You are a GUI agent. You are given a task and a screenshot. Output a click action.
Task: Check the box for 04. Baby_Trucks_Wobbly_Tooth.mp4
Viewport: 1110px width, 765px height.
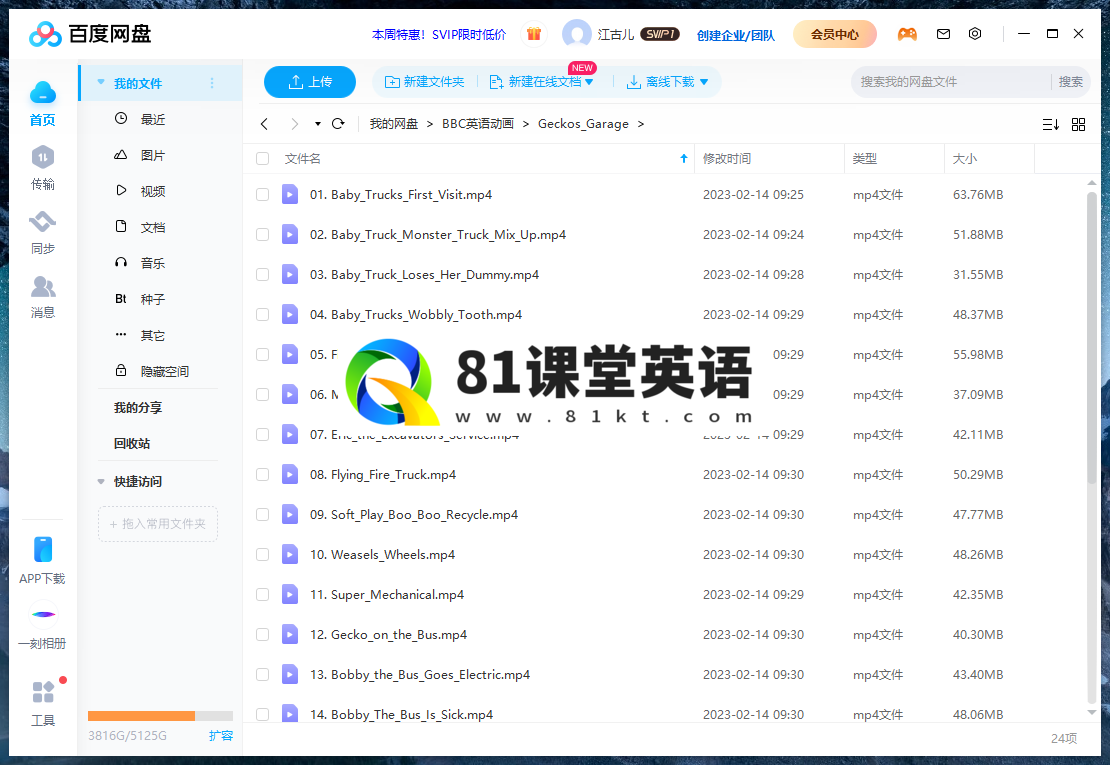263,314
